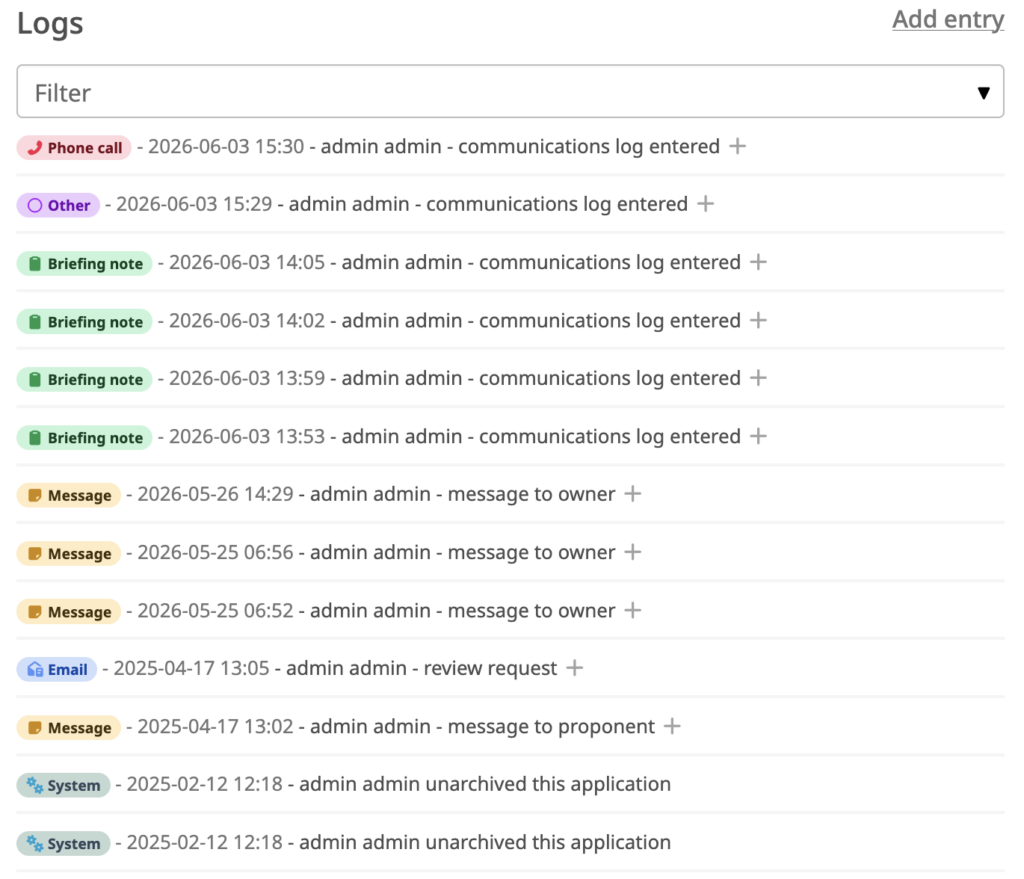Select text '2025-04-17 13:05 - admin admin - review request'
This screenshot has width=1024, height=879.
click(x=335, y=668)
